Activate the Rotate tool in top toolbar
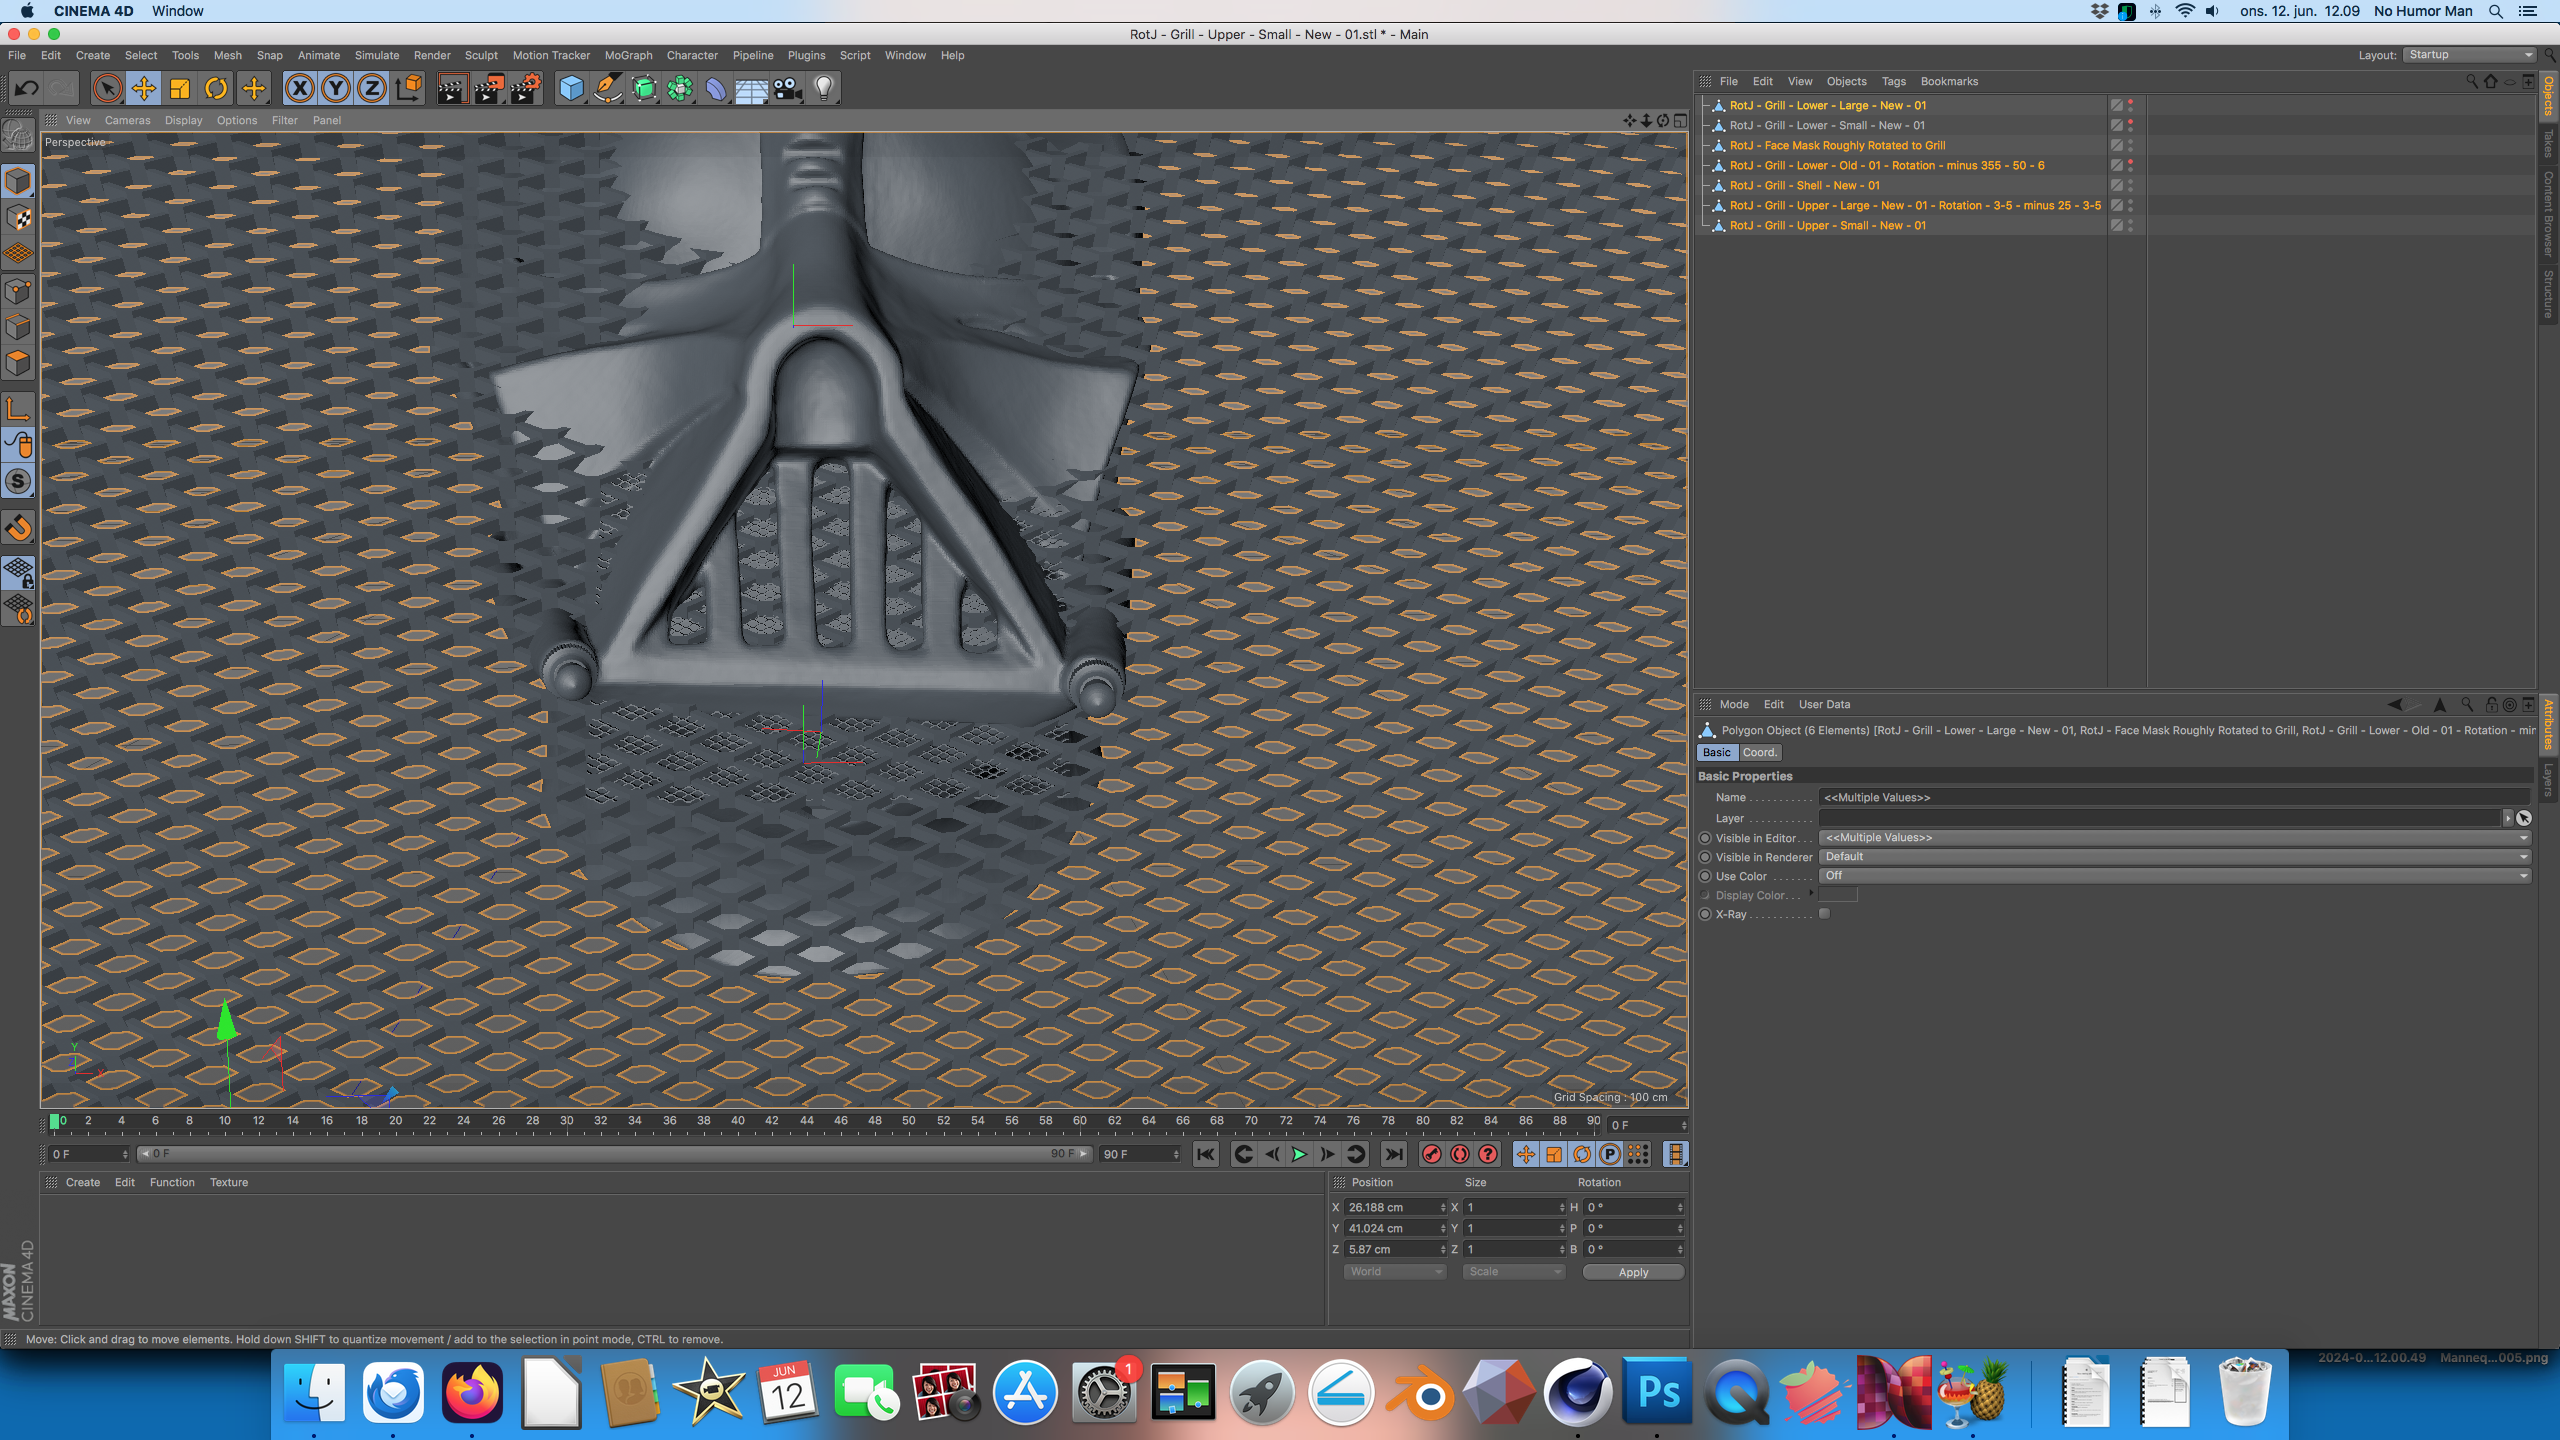The width and height of the screenshot is (2560, 1440). [216, 88]
